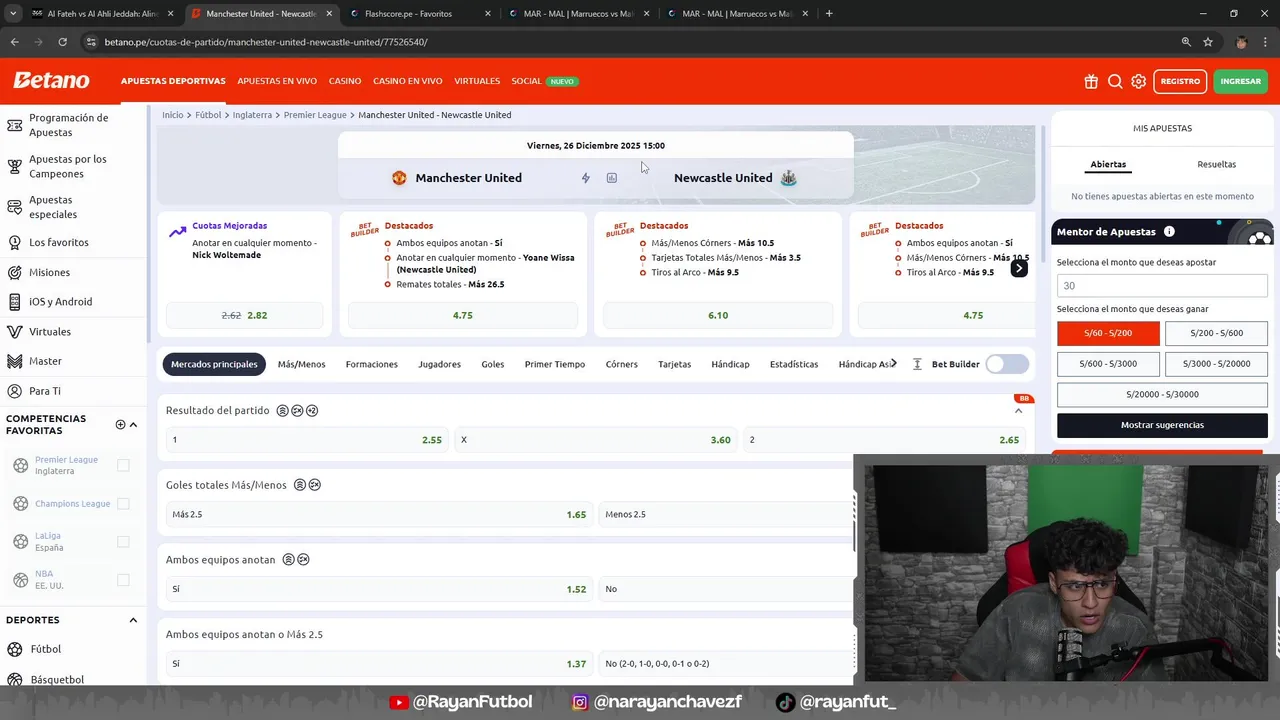Select Más 2.5 goals at 1.65
Image resolution: width=1280 pixels, height=720 pixels.
click(x=379, y=514)
